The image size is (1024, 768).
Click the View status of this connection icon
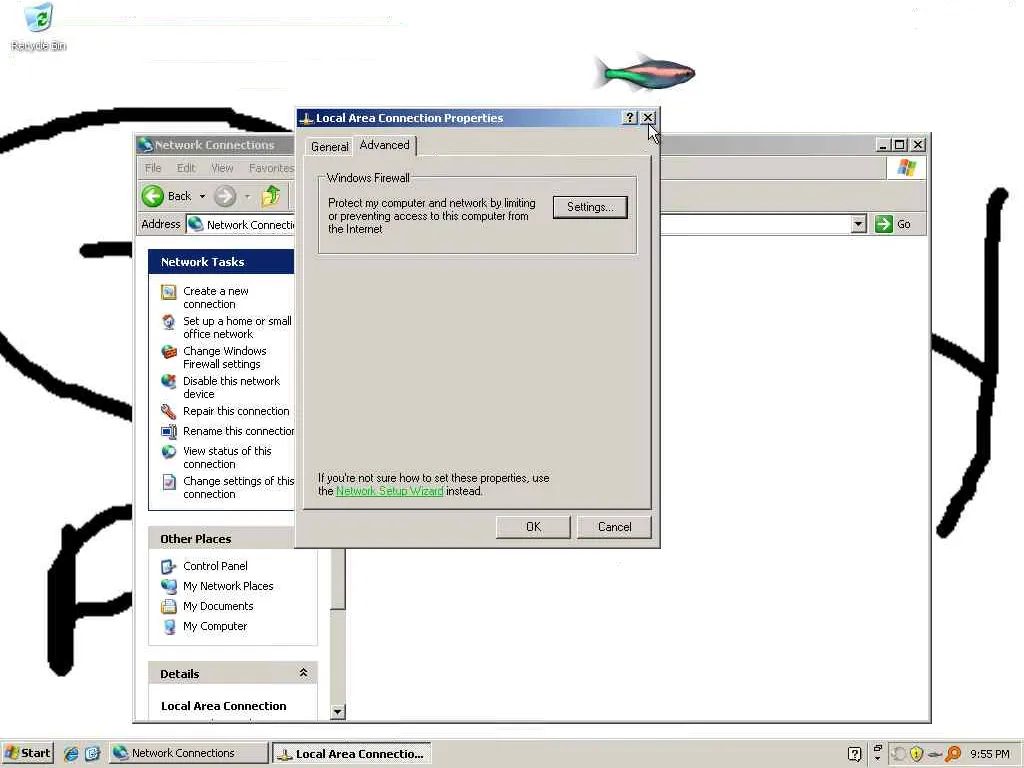tap(168, 452)
